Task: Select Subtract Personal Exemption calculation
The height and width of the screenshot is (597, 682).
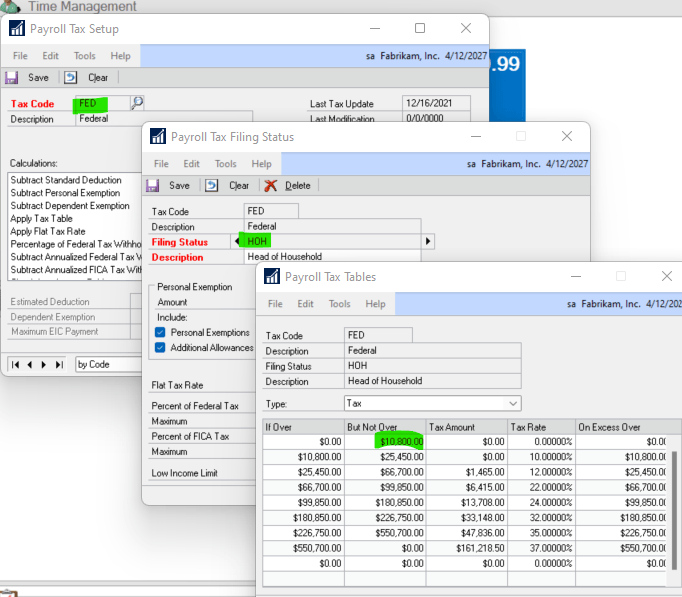Action: (65, 193)
